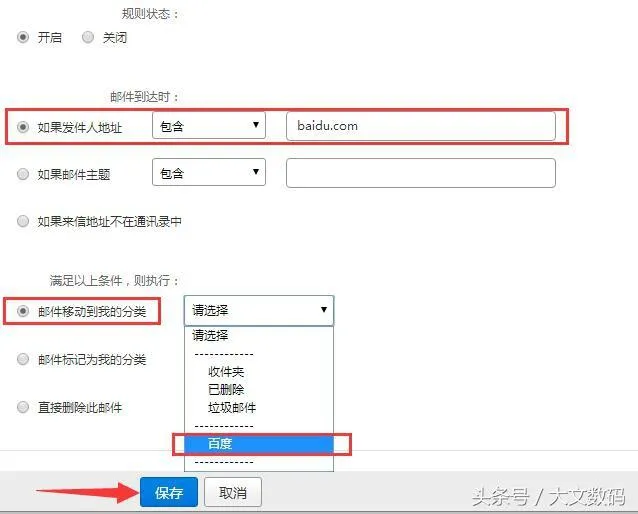Select 直接删除此邮件 action radio

(23, 407)
